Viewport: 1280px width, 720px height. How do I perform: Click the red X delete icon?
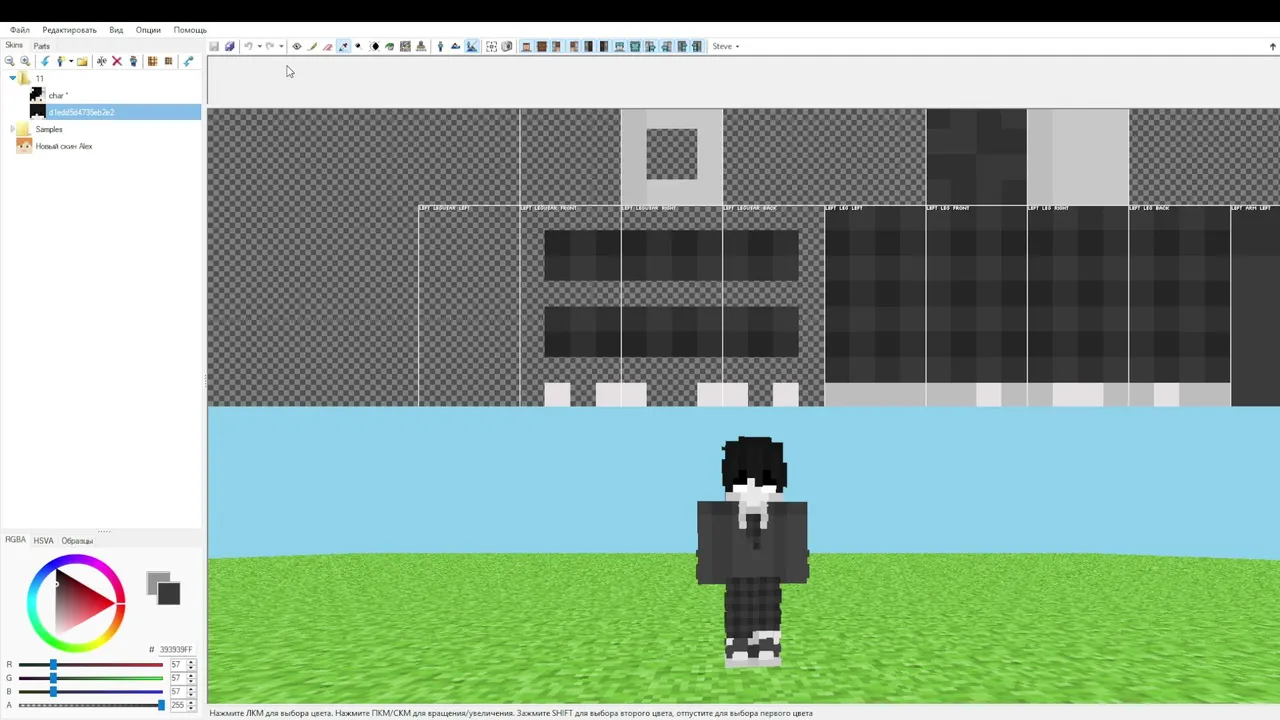[117, 61]
